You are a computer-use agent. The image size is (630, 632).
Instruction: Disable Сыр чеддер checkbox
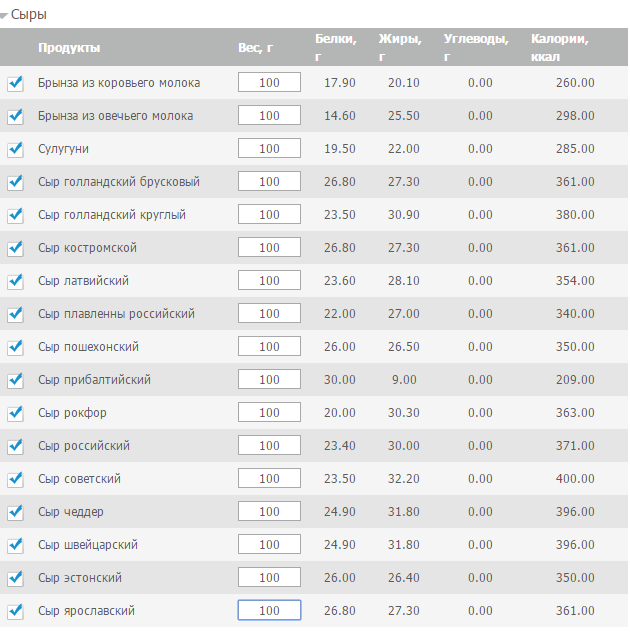(15, 512)
